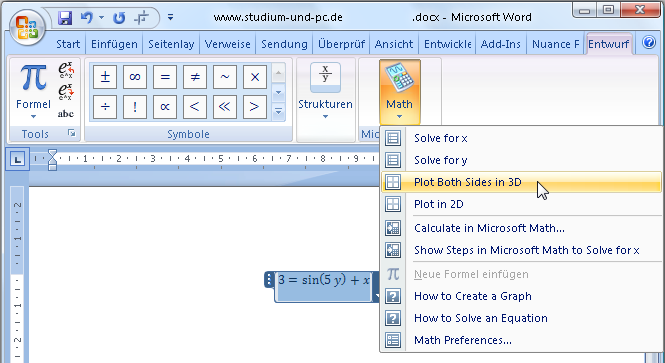Image resolution: width=665 pixels, height=363 pixels.
Task: Open the Formel pi button
Action: click(x=33, y=91)
